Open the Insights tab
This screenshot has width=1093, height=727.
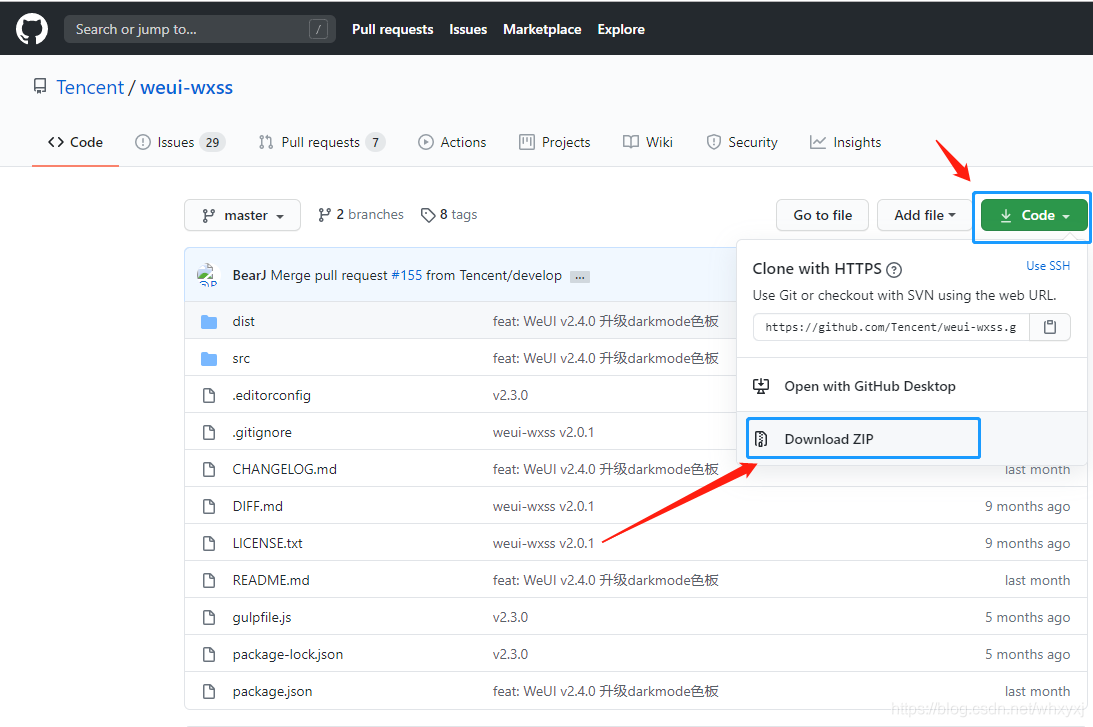tap(845, 142)
